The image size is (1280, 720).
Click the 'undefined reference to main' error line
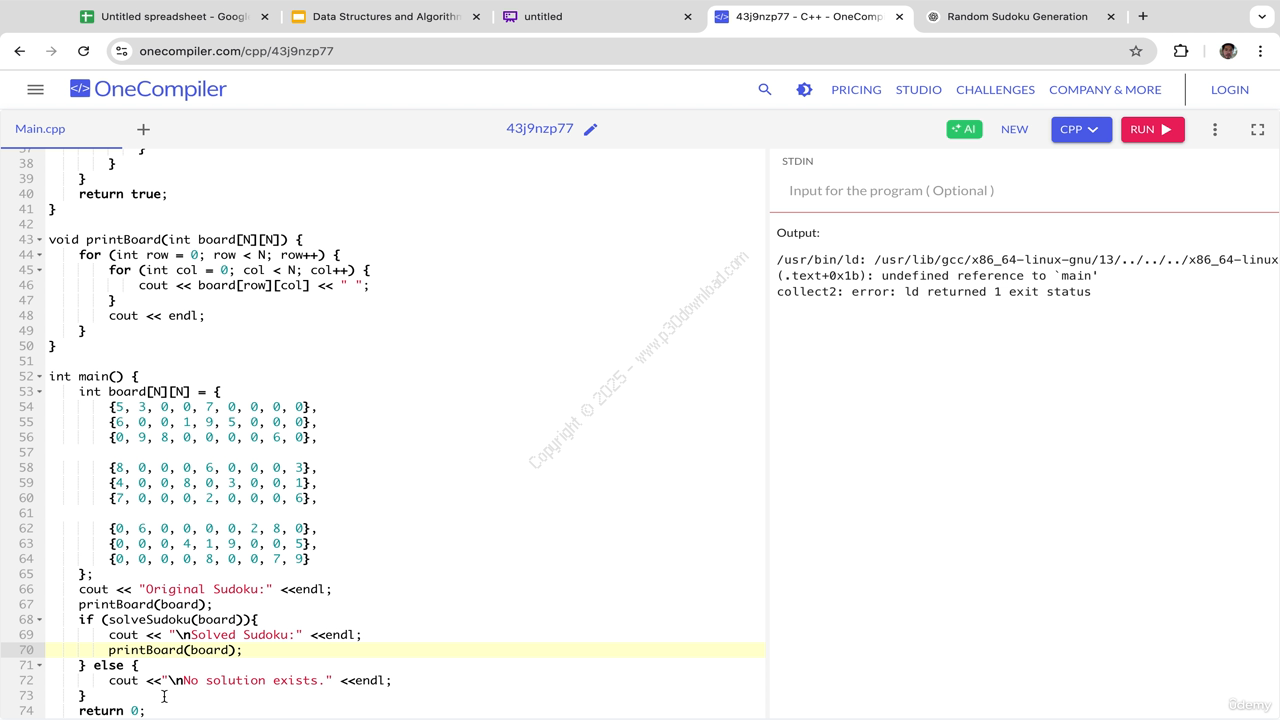pos(937,276)
